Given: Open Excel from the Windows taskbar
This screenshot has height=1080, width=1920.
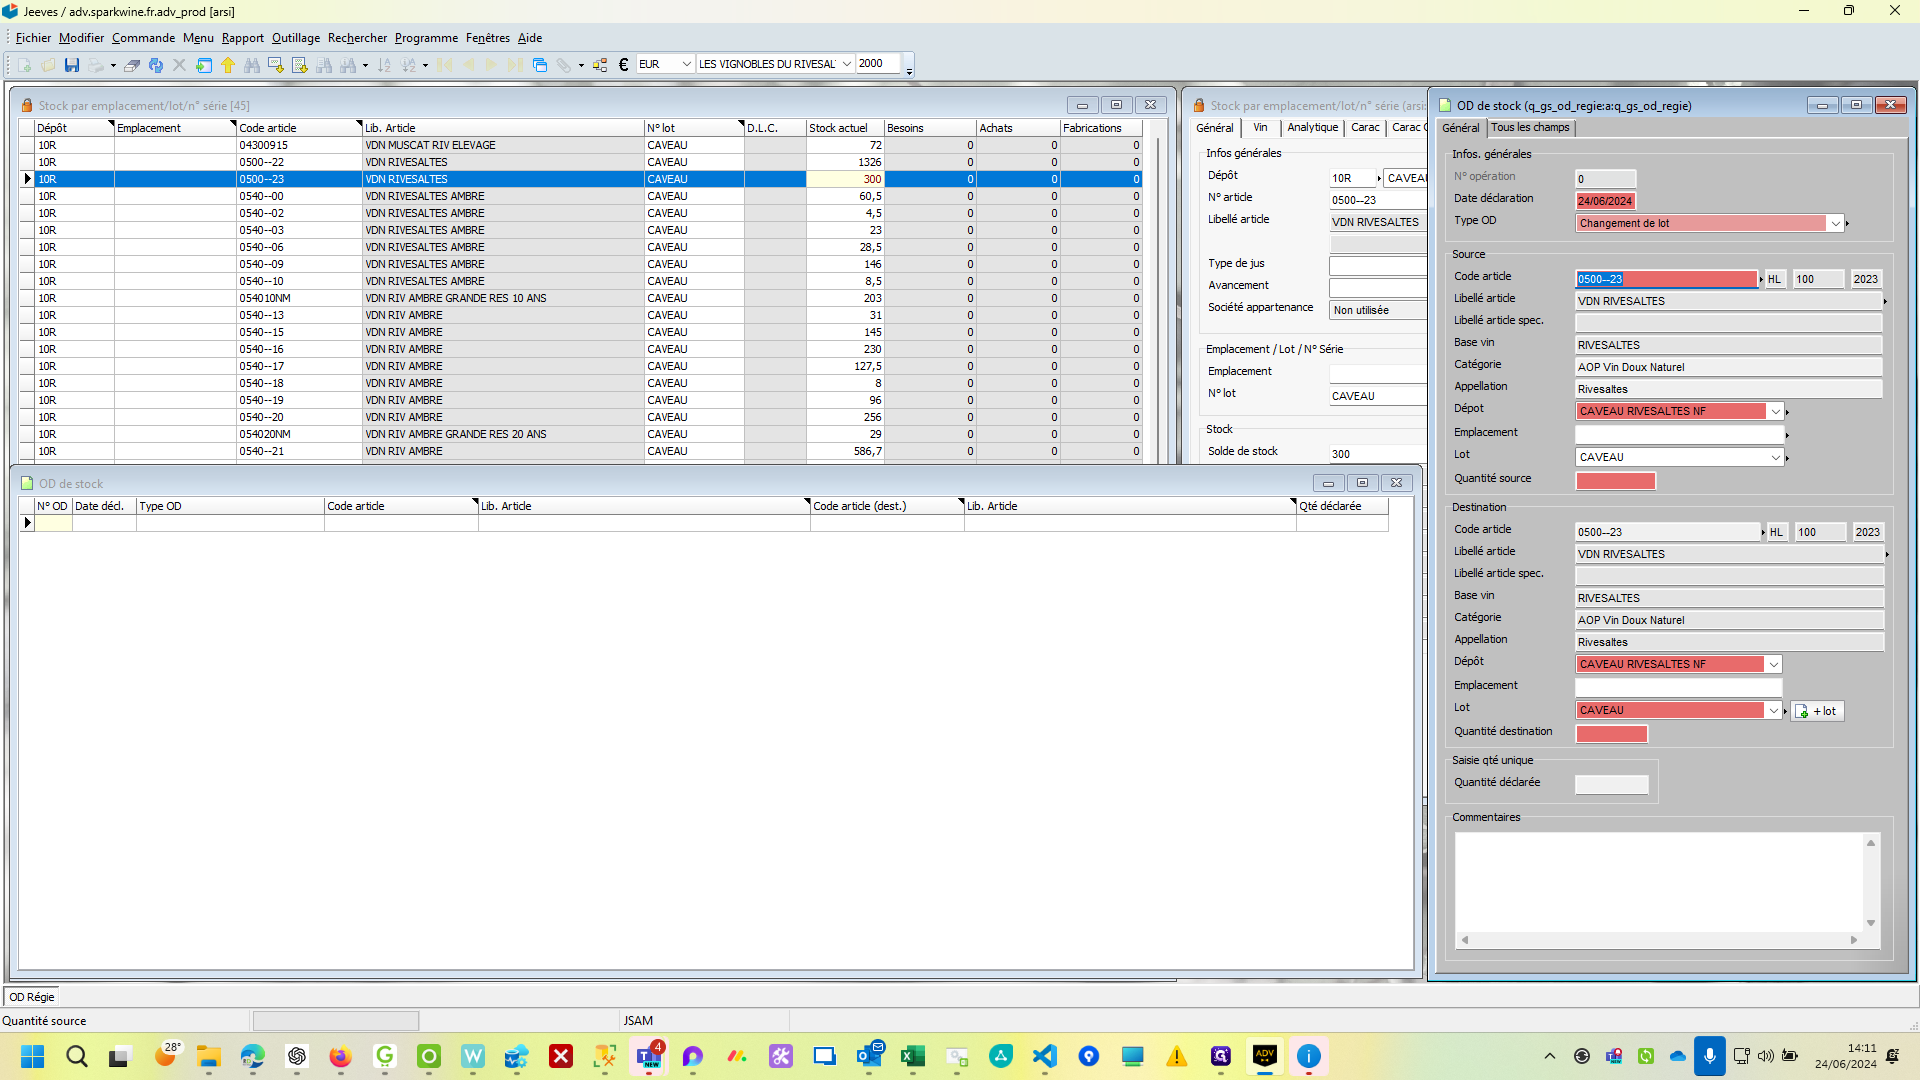Looking at the screenshot, I should point(912,1056).
